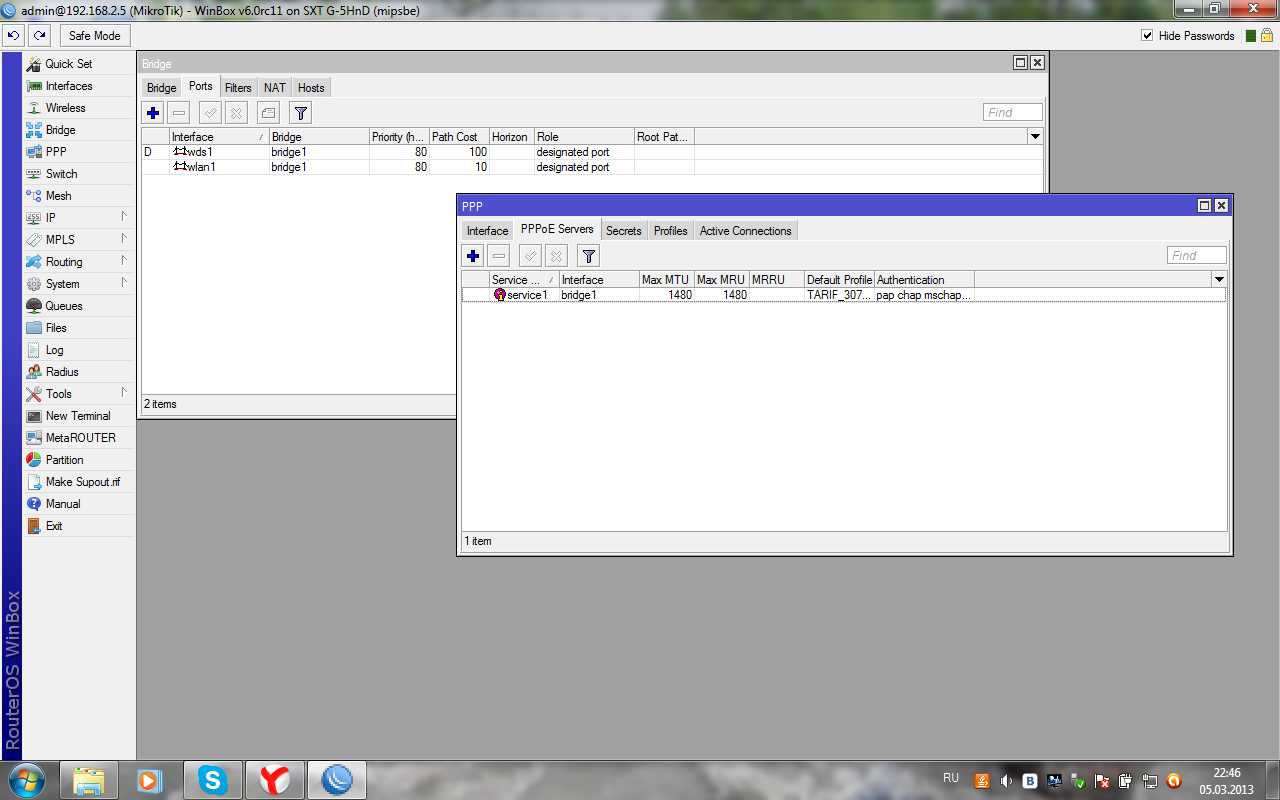The height and width of the screenshot is (800, 1280).
Task: Open Radius in the sidebar
Action: coord(78,372)
